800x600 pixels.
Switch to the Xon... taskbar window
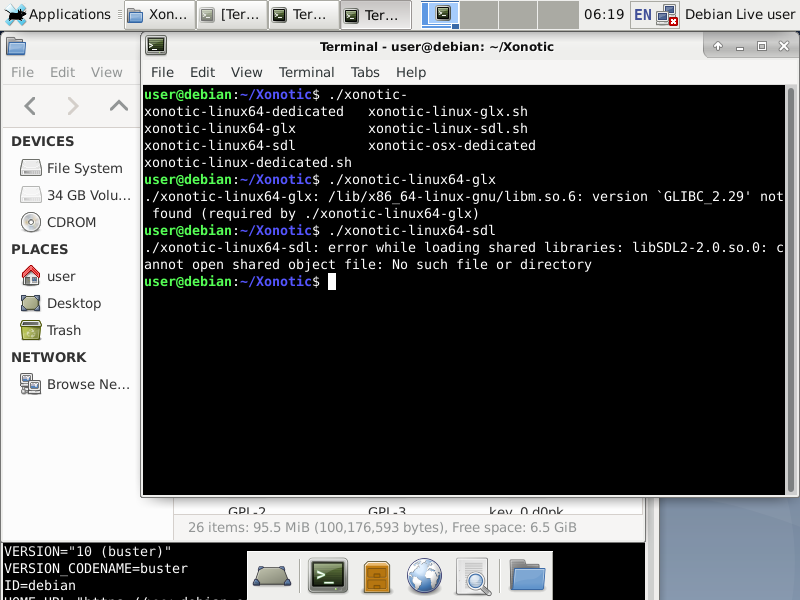tap(160, 15)
